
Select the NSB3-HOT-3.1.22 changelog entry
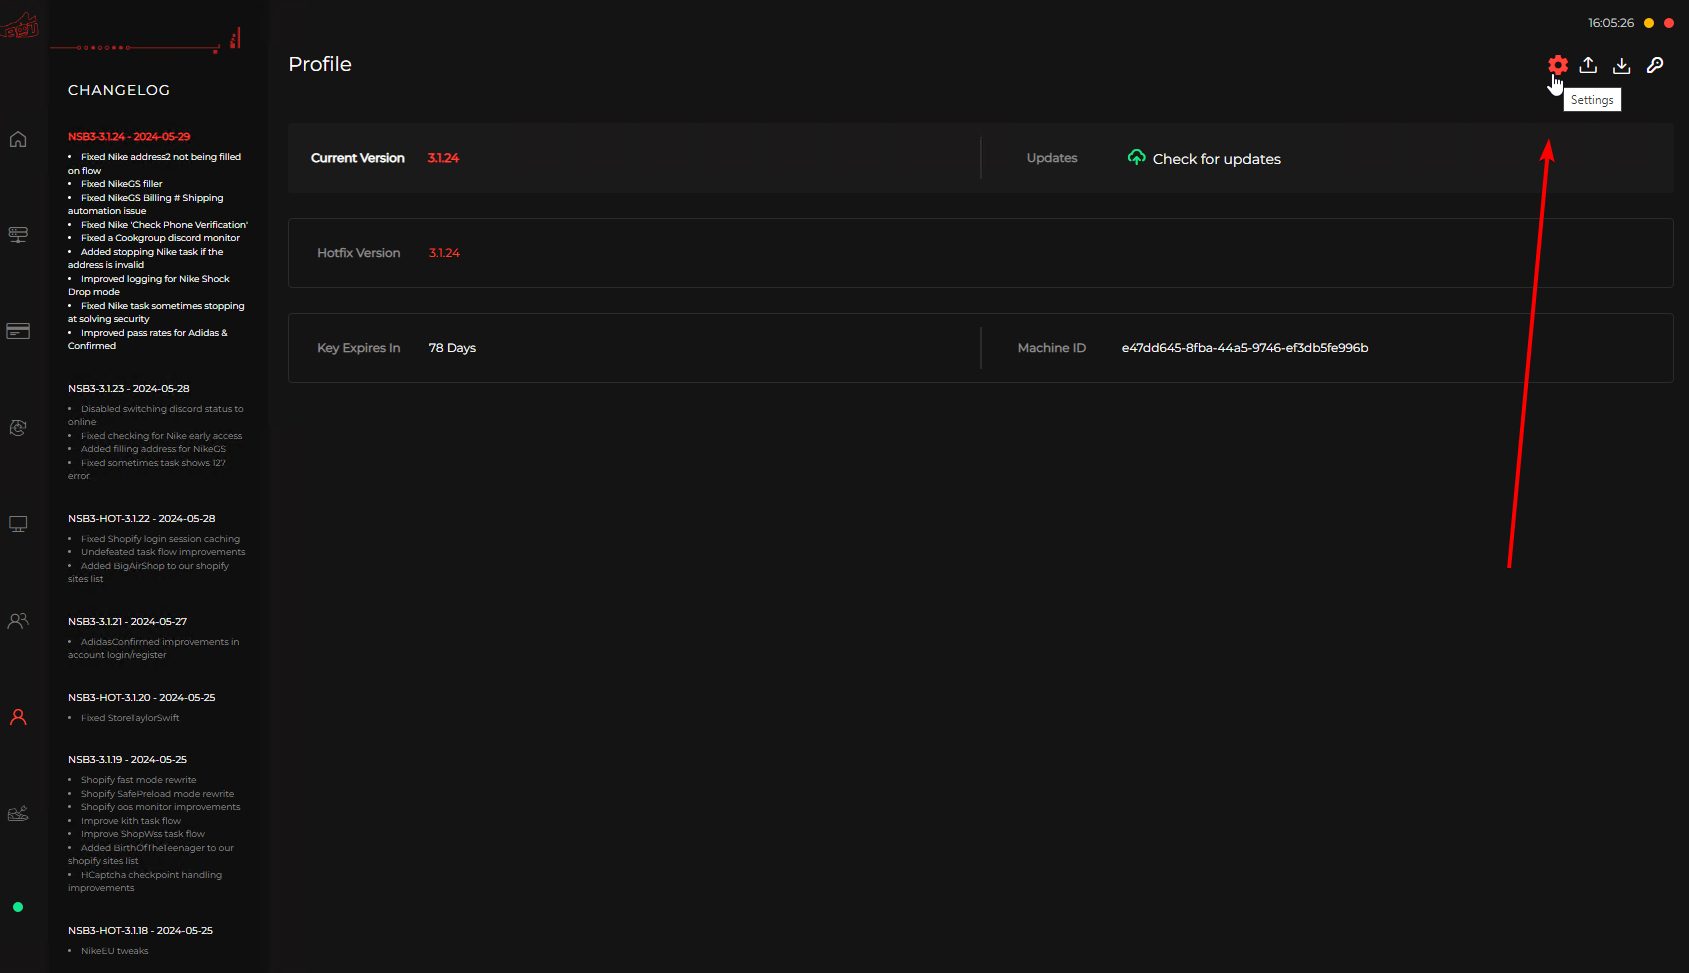[141, 518]
